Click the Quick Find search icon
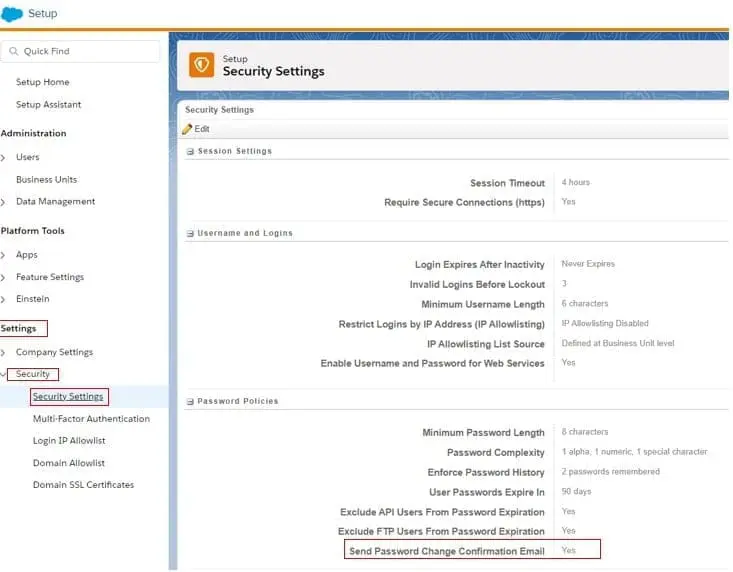The height and width of the screenshot is (572, 733). [x=13, y=51]
